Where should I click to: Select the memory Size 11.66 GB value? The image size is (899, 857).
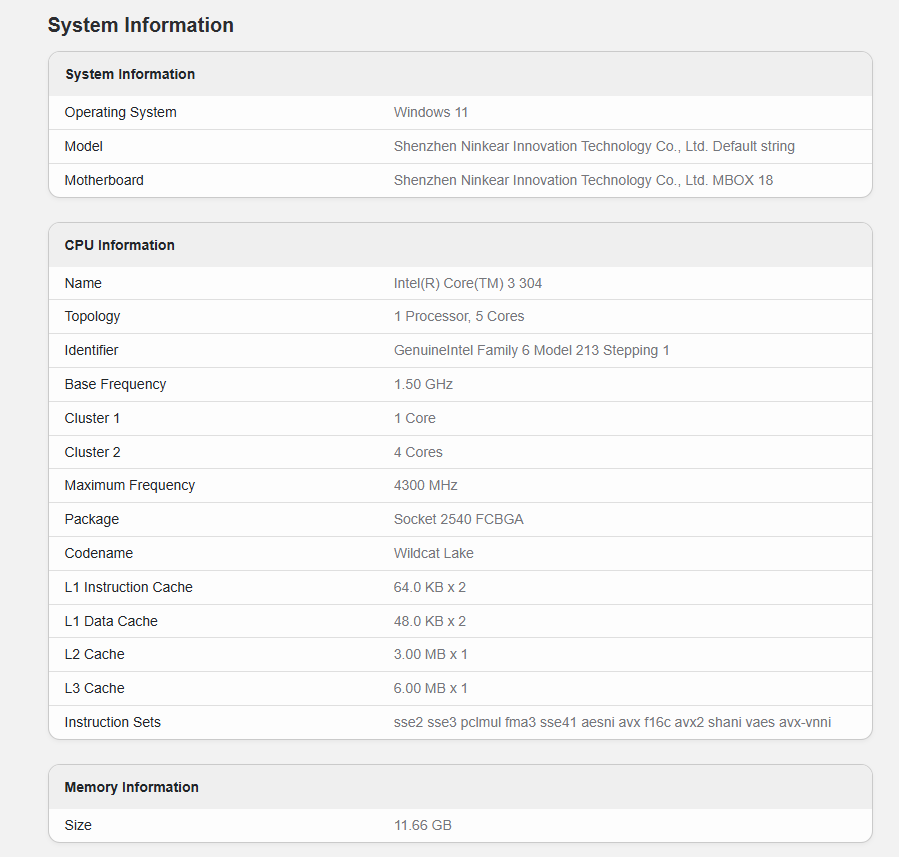[423, 825]
